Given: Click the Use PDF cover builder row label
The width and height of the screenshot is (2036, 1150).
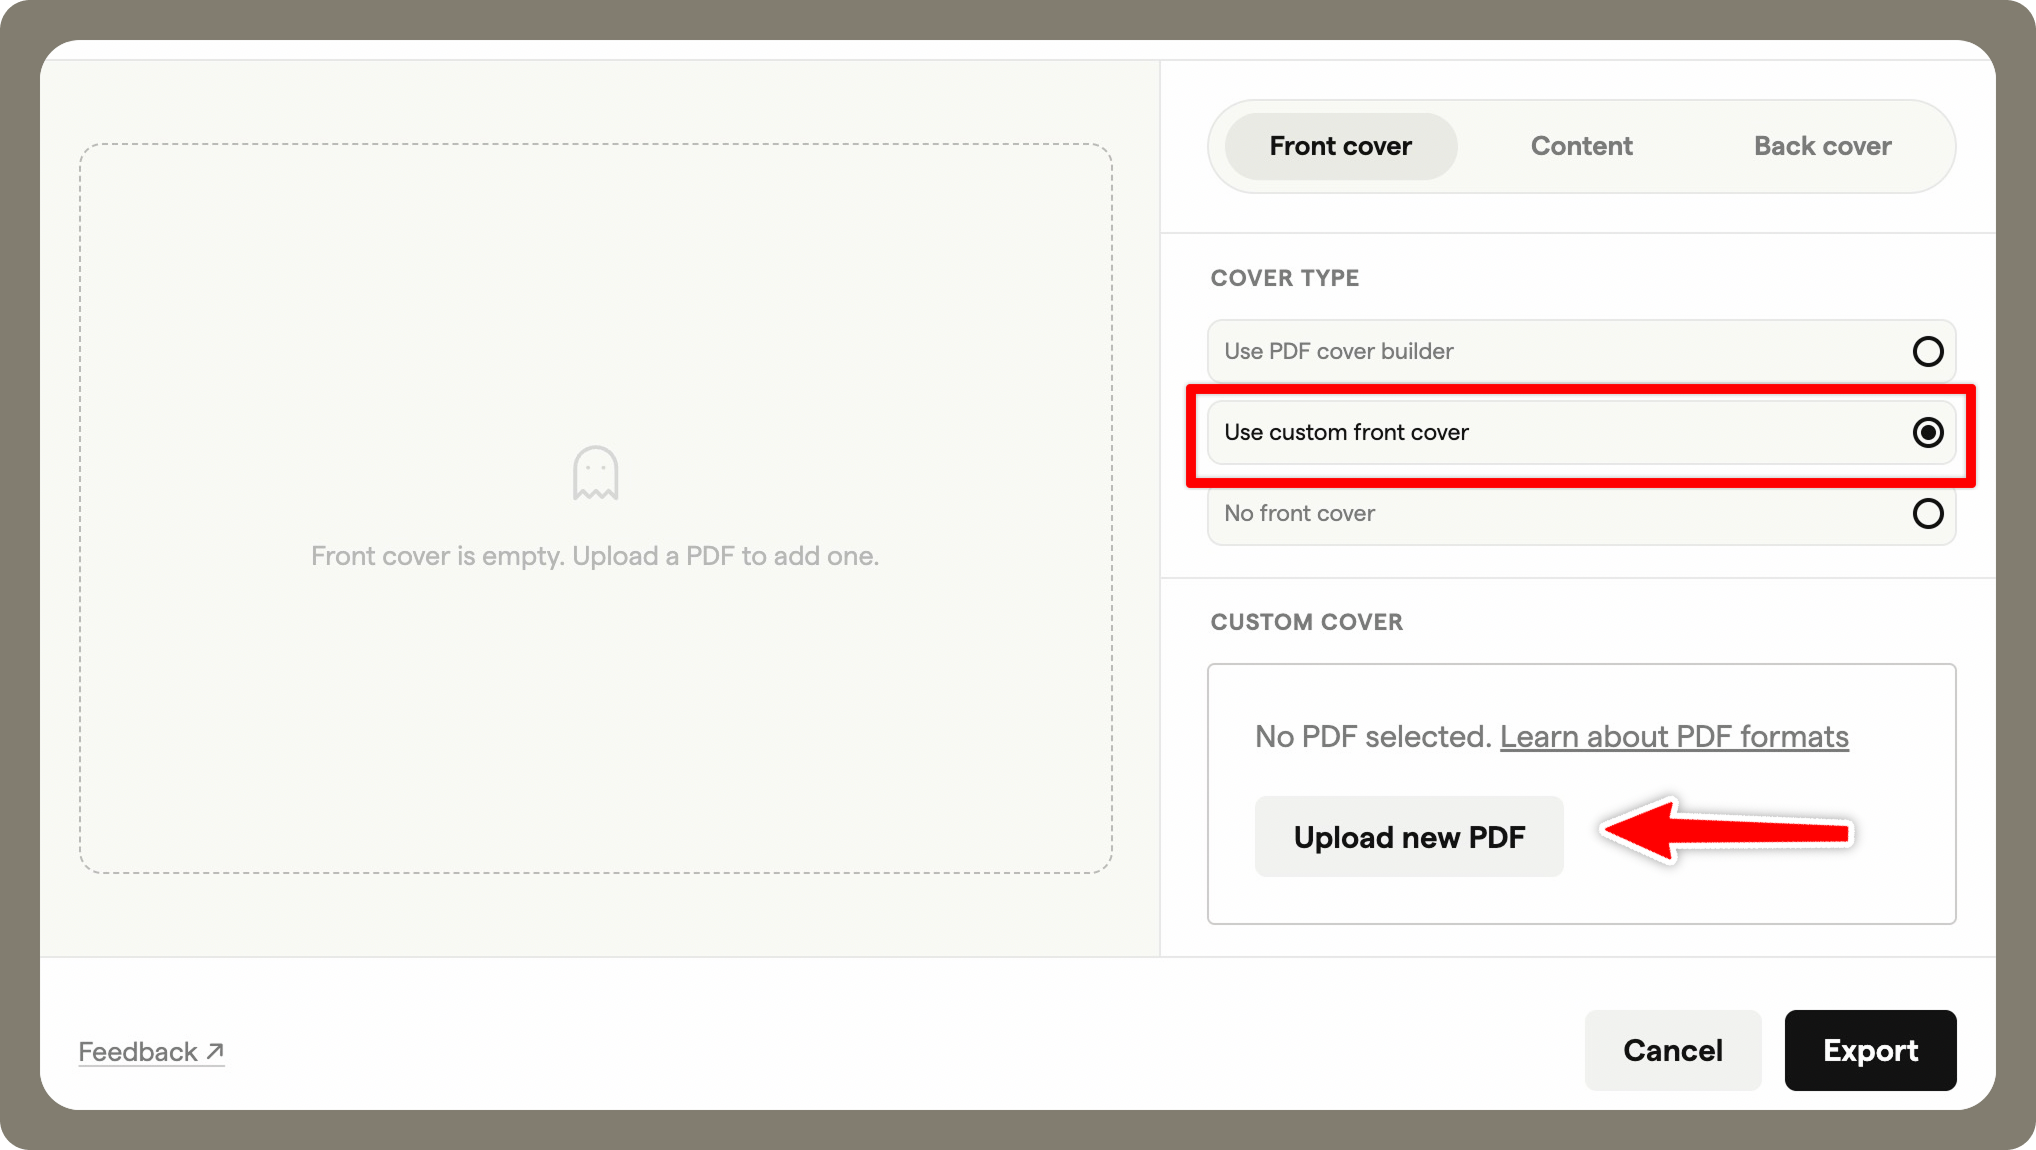Looking at the screenshot, I should tap(1338, 351).
